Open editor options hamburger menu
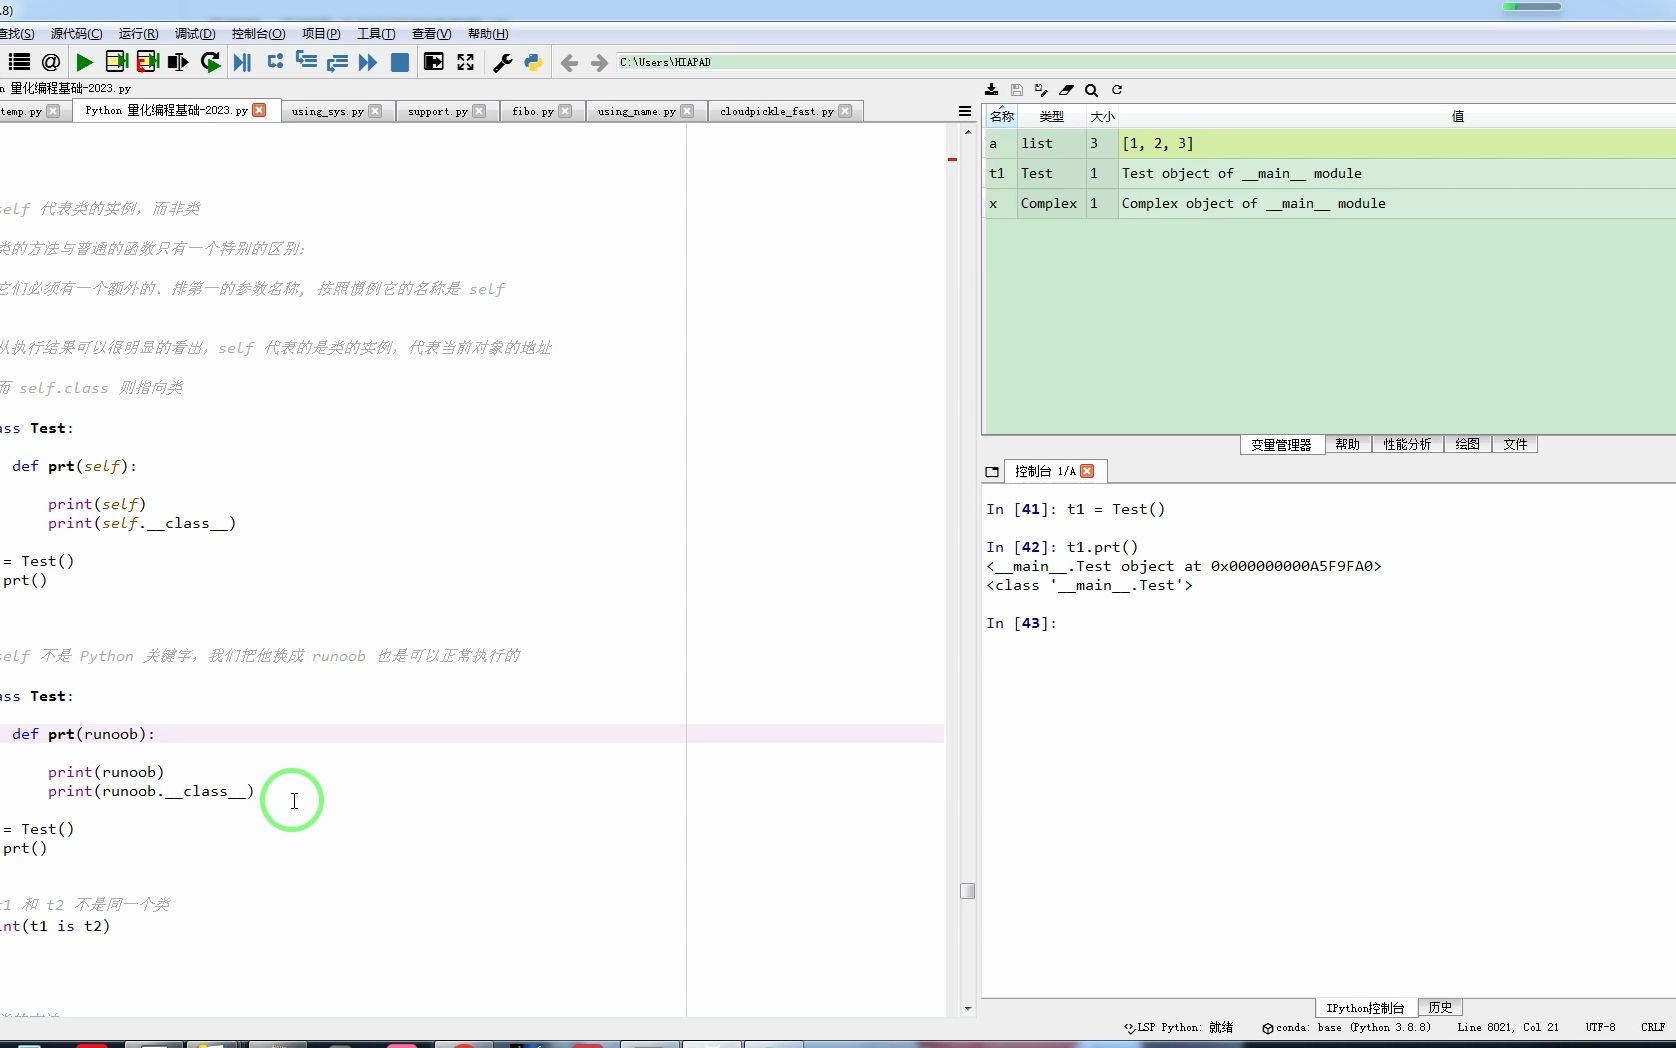Viewport: 1676px width, 1048px height. [x=965, y=111]
